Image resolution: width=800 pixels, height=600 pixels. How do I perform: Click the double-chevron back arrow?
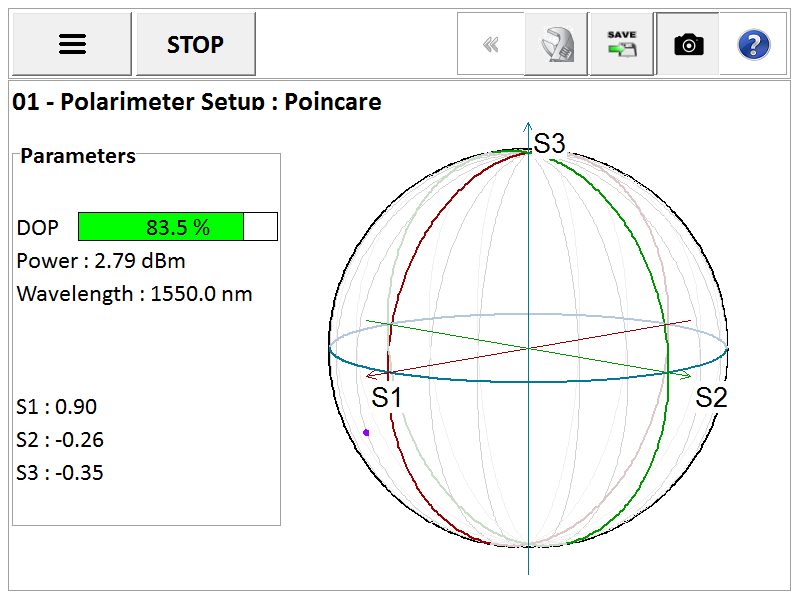[x=491, y=44]
